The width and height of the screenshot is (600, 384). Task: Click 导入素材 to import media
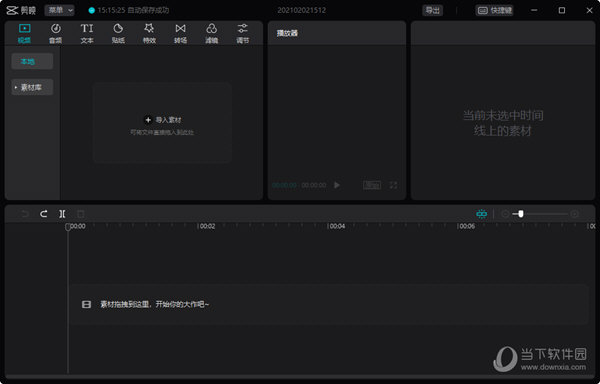click(x=163, y=120)
